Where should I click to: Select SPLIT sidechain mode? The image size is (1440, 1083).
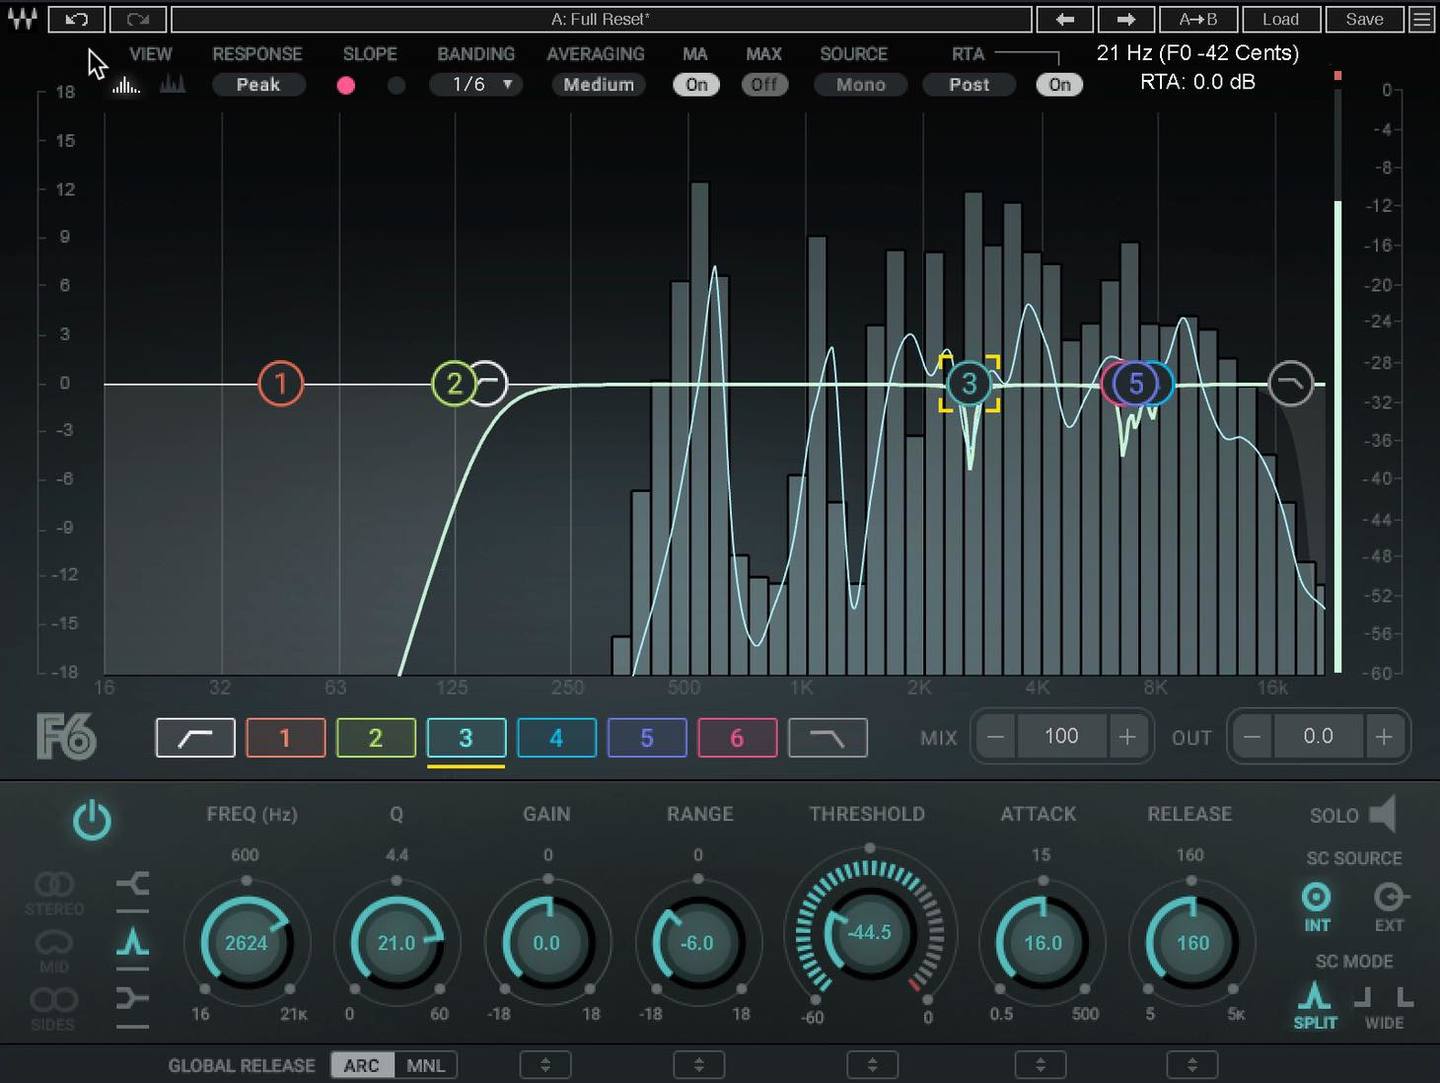(x=1315, y=1005)
